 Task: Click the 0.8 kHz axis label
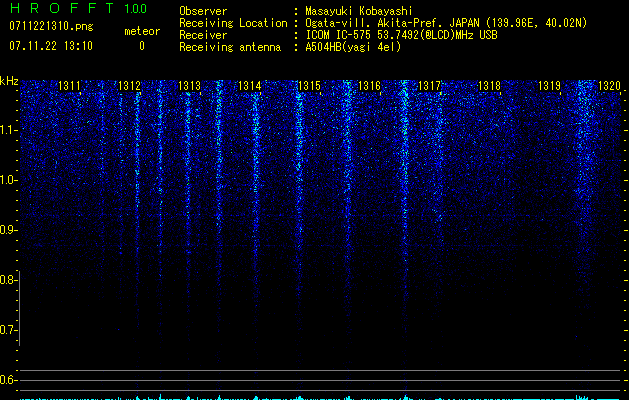(8, 280)
